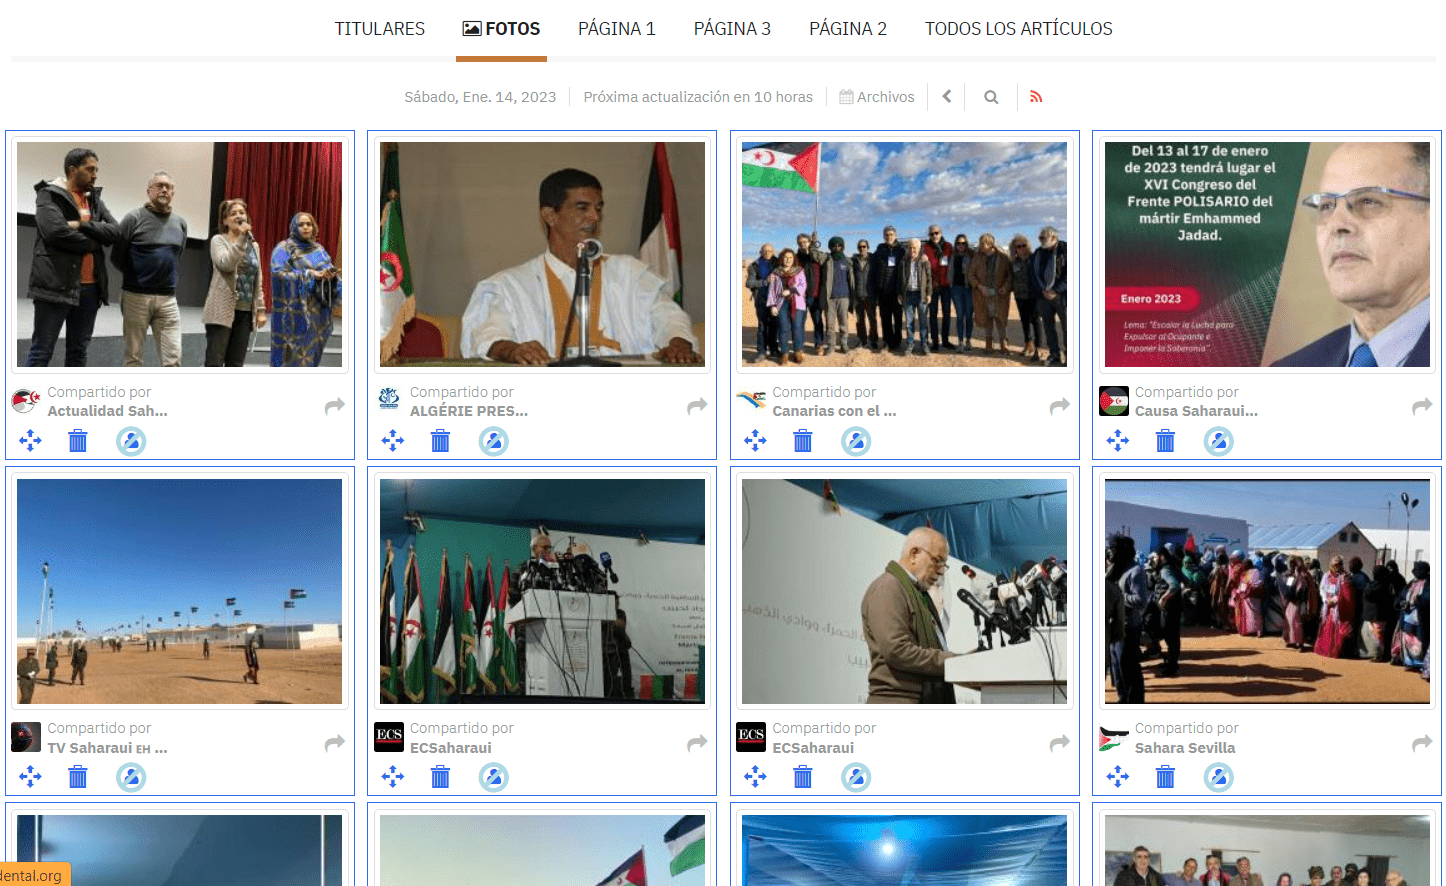Move the Causa Saharaui... photo card
The width and height of the screenshot is (1446, 886).
click(x=1118, y=440)
